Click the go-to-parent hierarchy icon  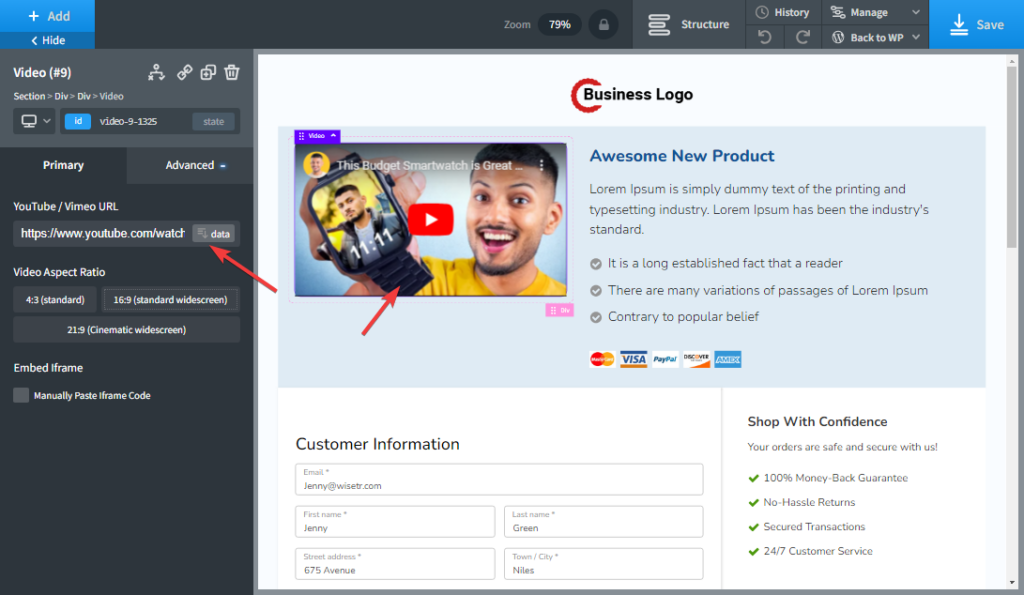point(156,72)
